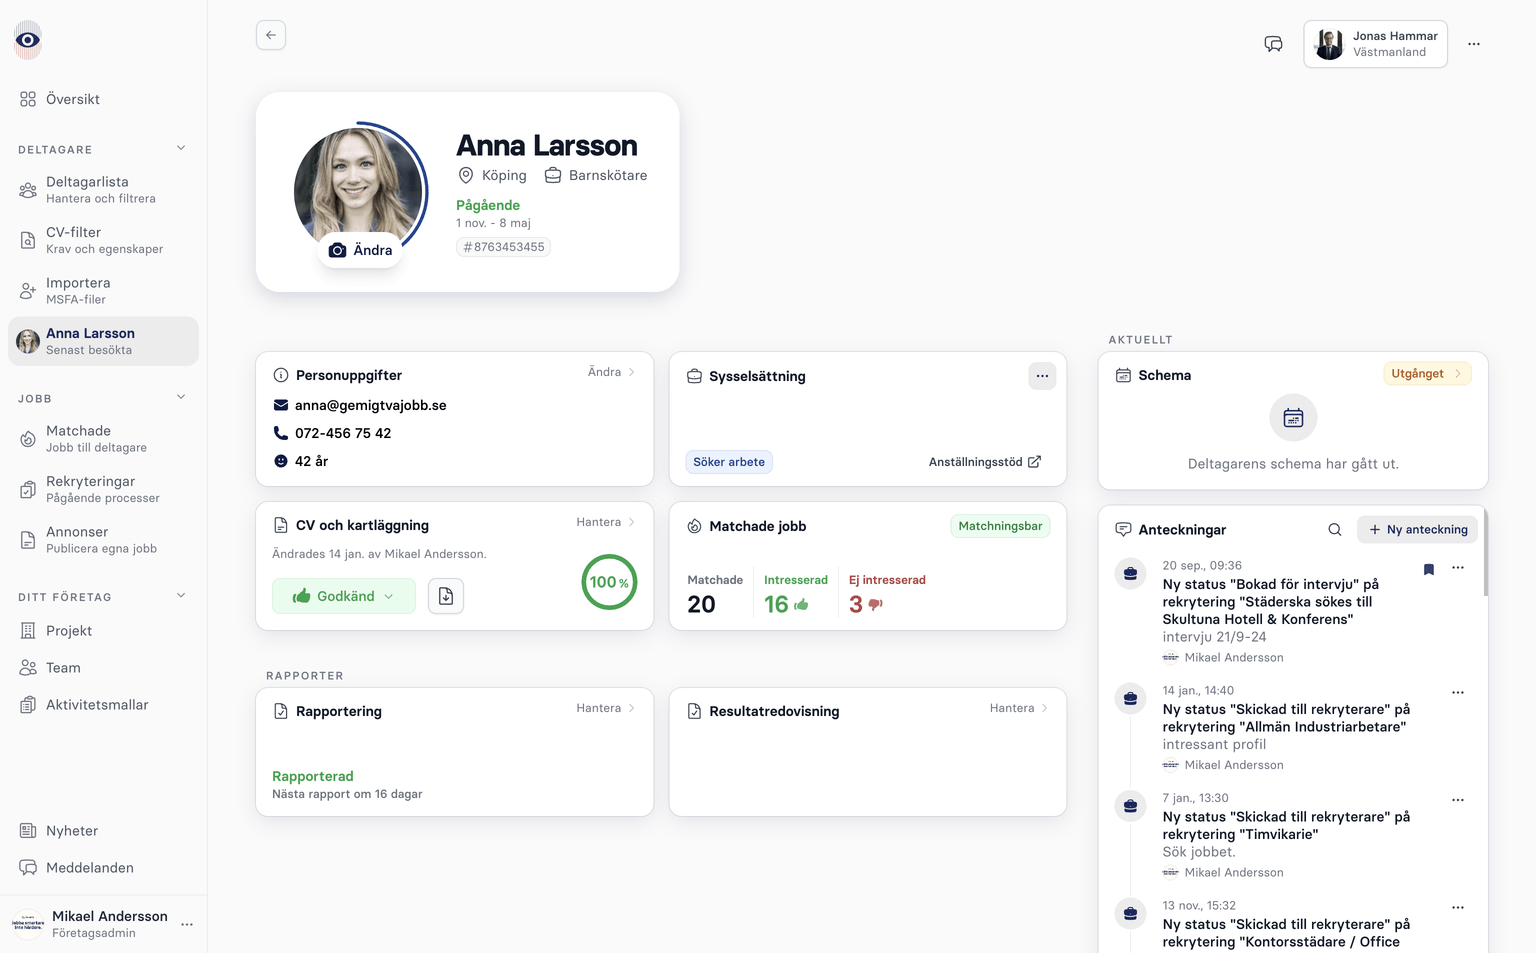Open the Godkänd status dropdown
The image size is (1536, 953).
pyautogui.click(x=344, y=596)
